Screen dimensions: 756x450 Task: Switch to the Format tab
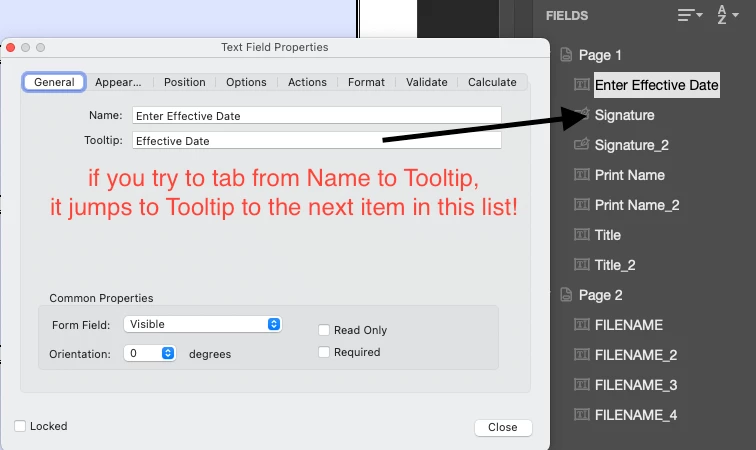point(366,82)
